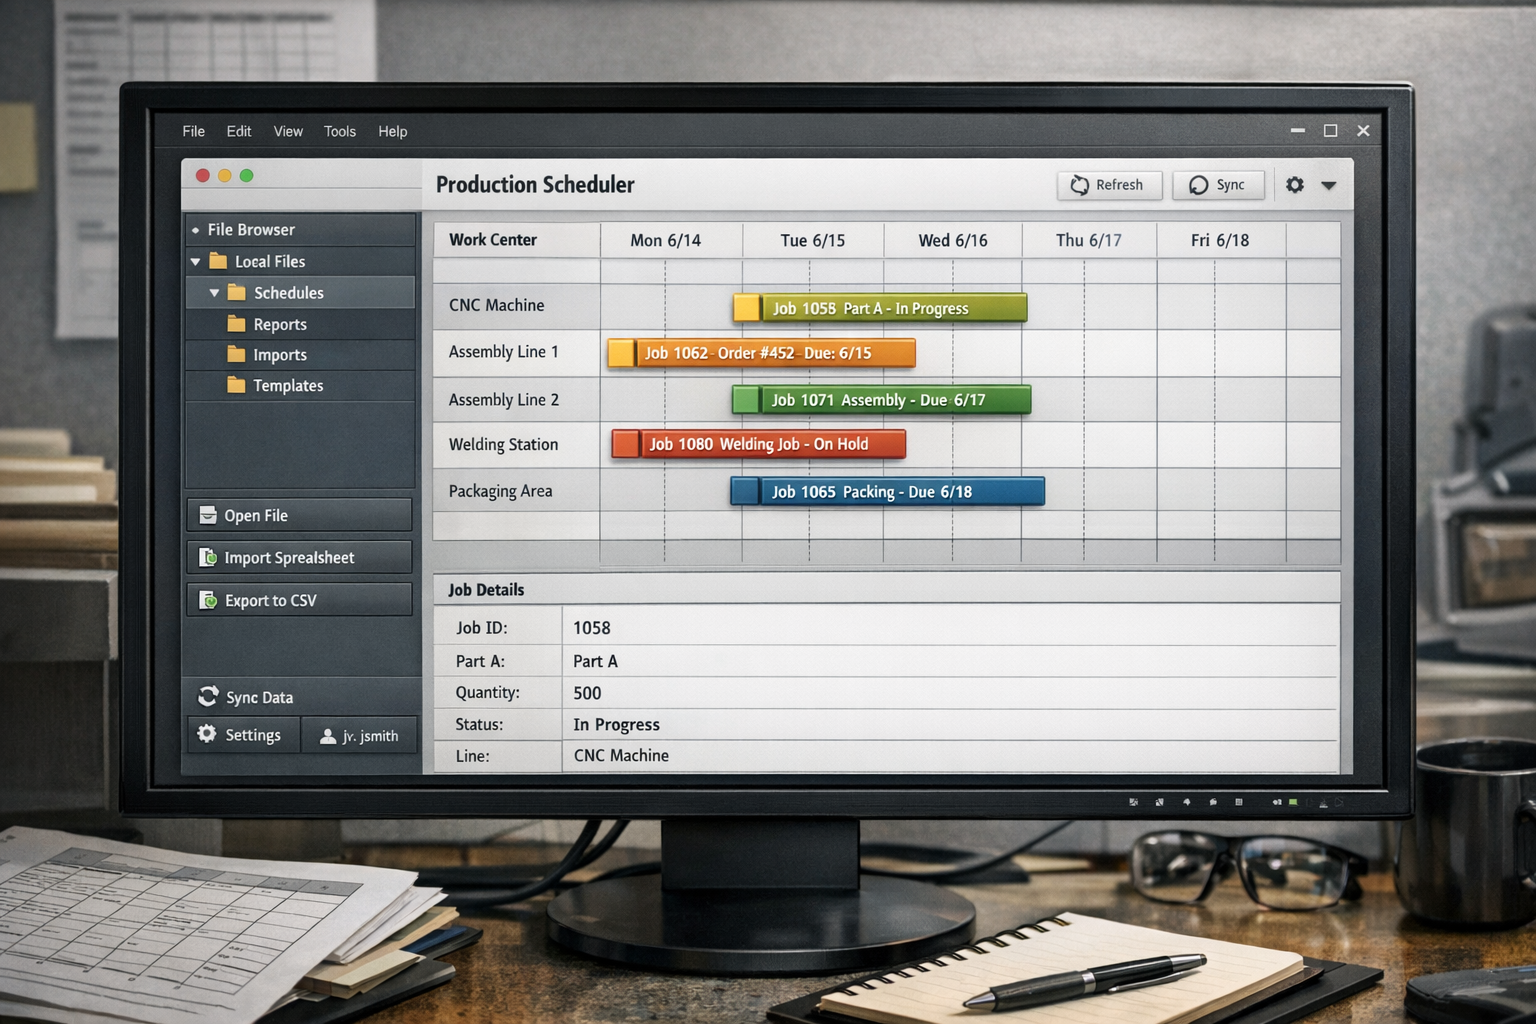Open the View menu

(x=288, y=131)
